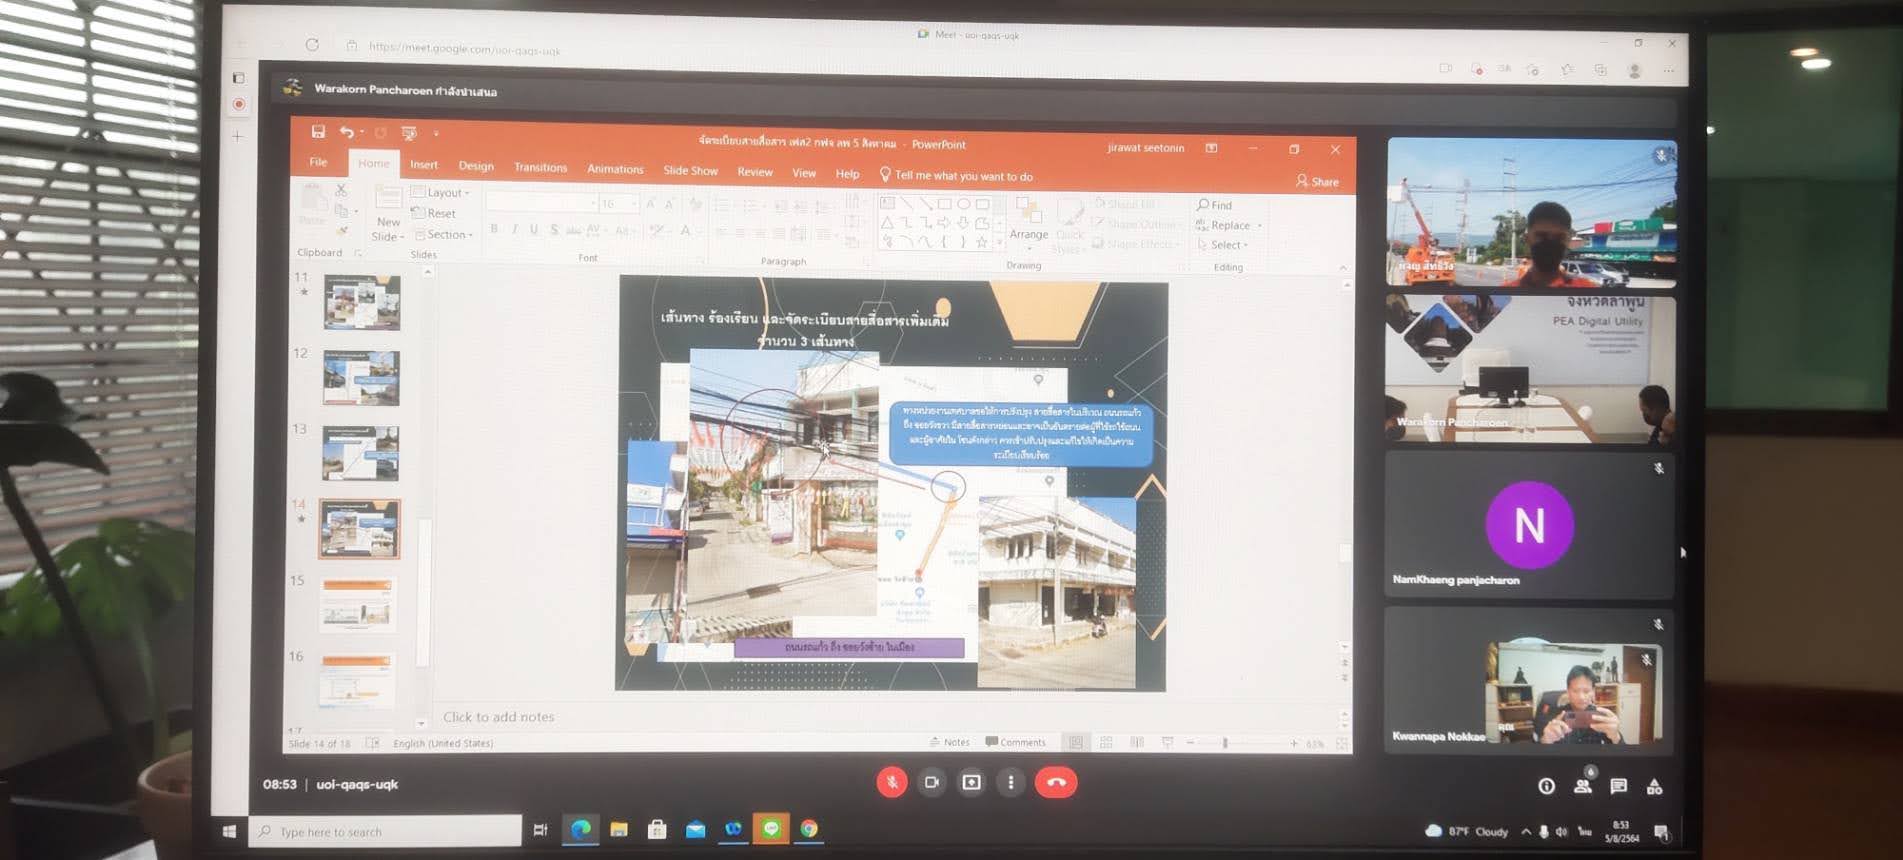Image resolution: width=1903 pixels, height=860 pixels.
Task: Click the zoom in plus button
Action: click(1294, 743)
